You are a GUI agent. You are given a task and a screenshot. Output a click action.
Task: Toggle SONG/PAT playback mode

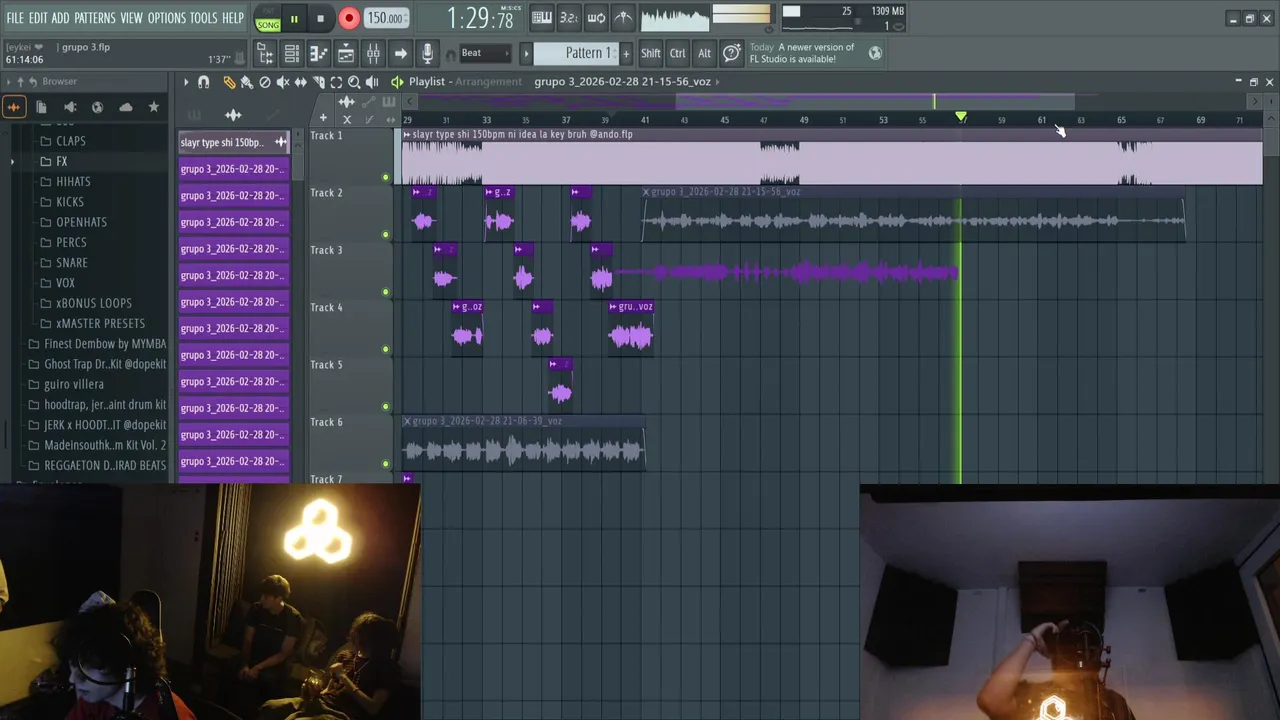click(x=268, y=19)
